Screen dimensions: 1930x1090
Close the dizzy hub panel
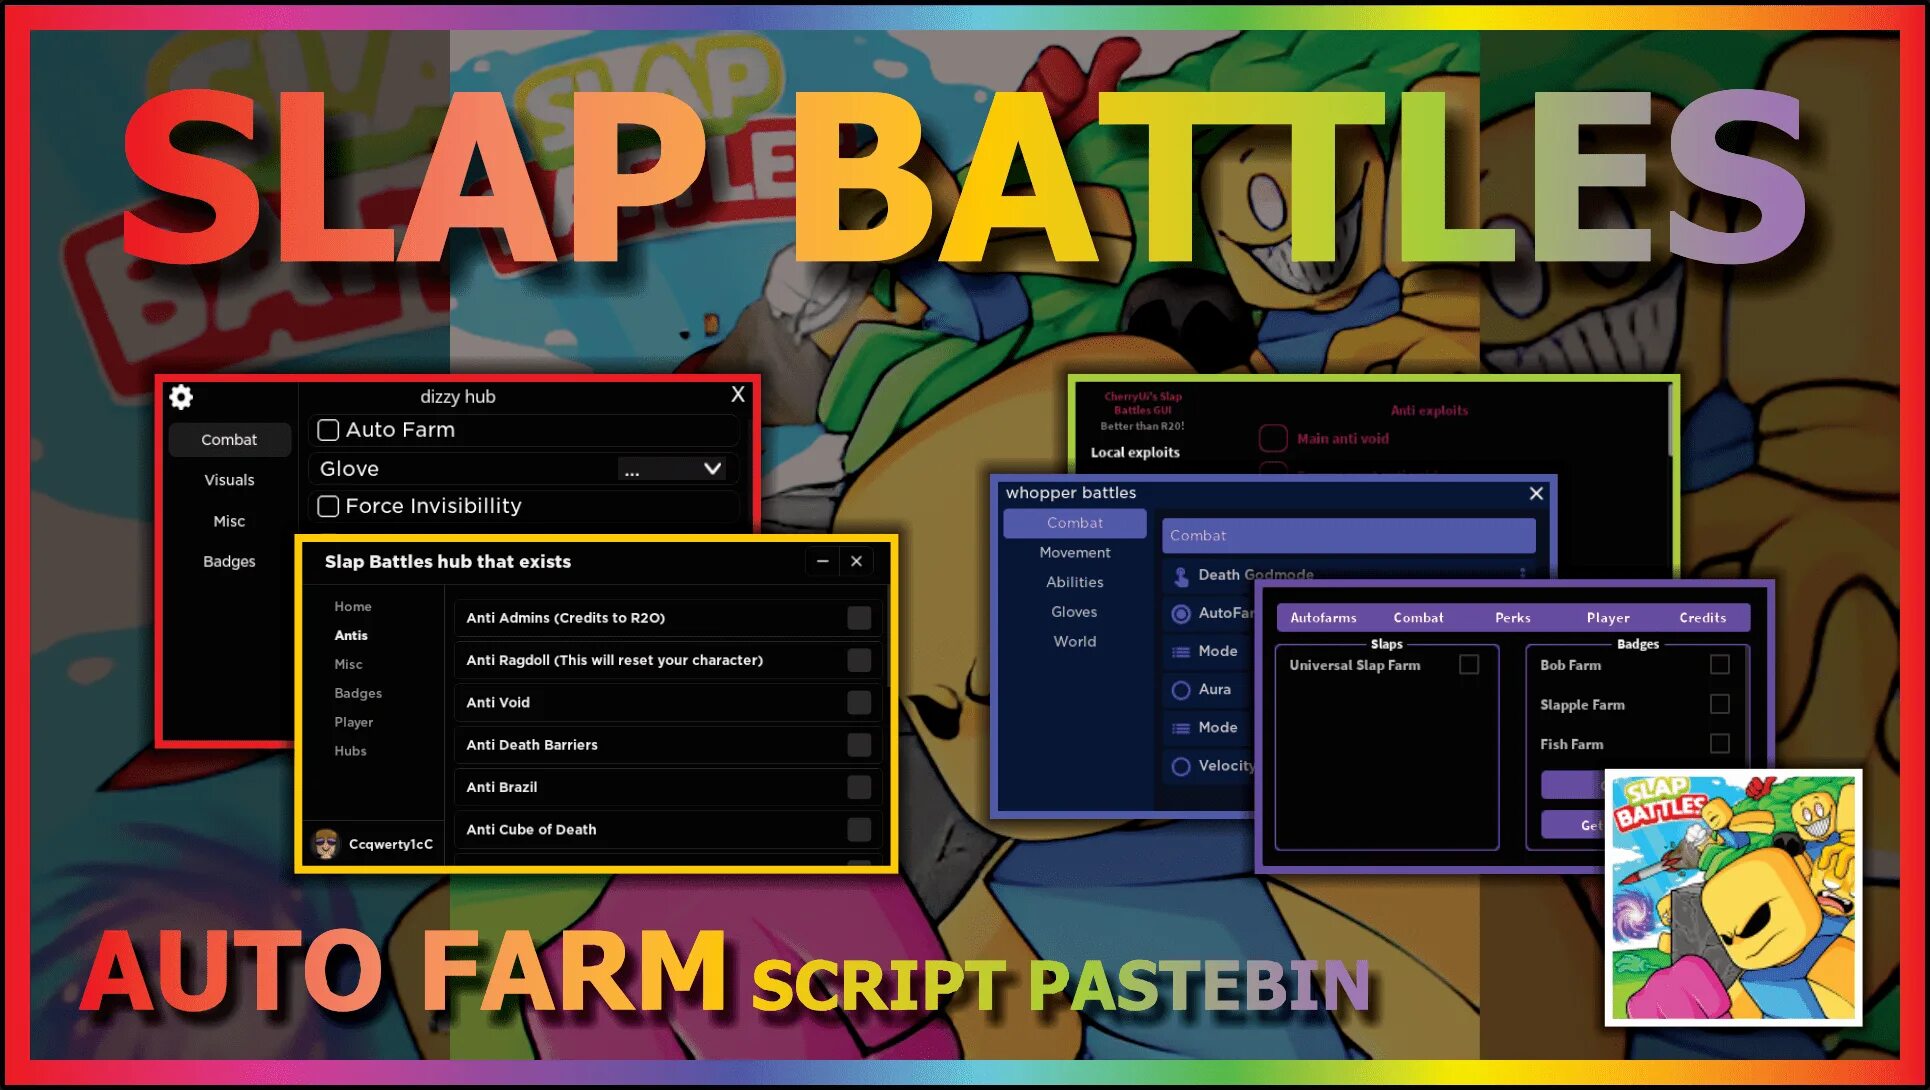click(x=738, y=395)
